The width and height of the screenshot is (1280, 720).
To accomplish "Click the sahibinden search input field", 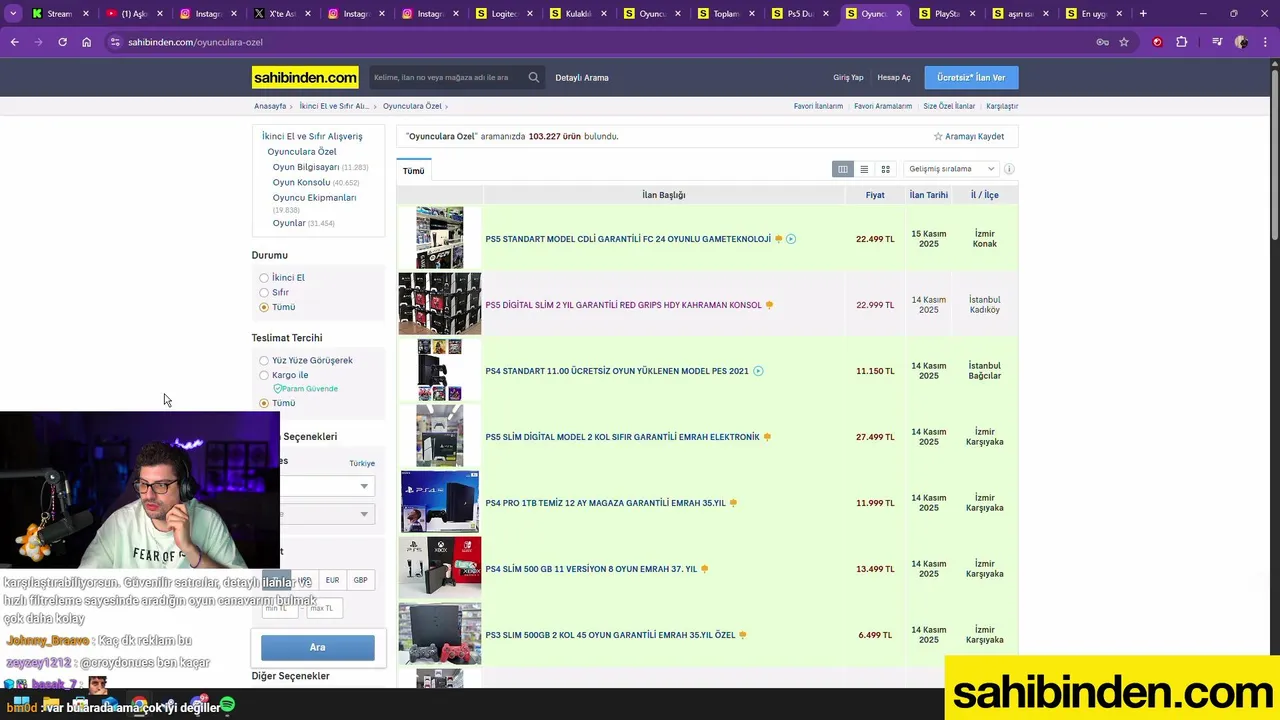I will pos(448,77).
